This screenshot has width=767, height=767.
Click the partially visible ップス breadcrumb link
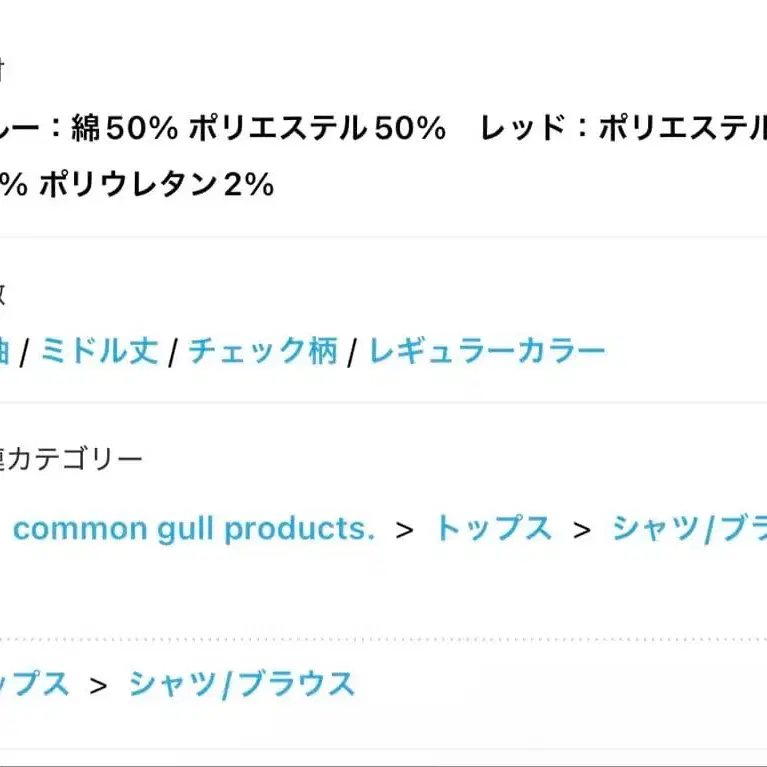pos(34,684)
